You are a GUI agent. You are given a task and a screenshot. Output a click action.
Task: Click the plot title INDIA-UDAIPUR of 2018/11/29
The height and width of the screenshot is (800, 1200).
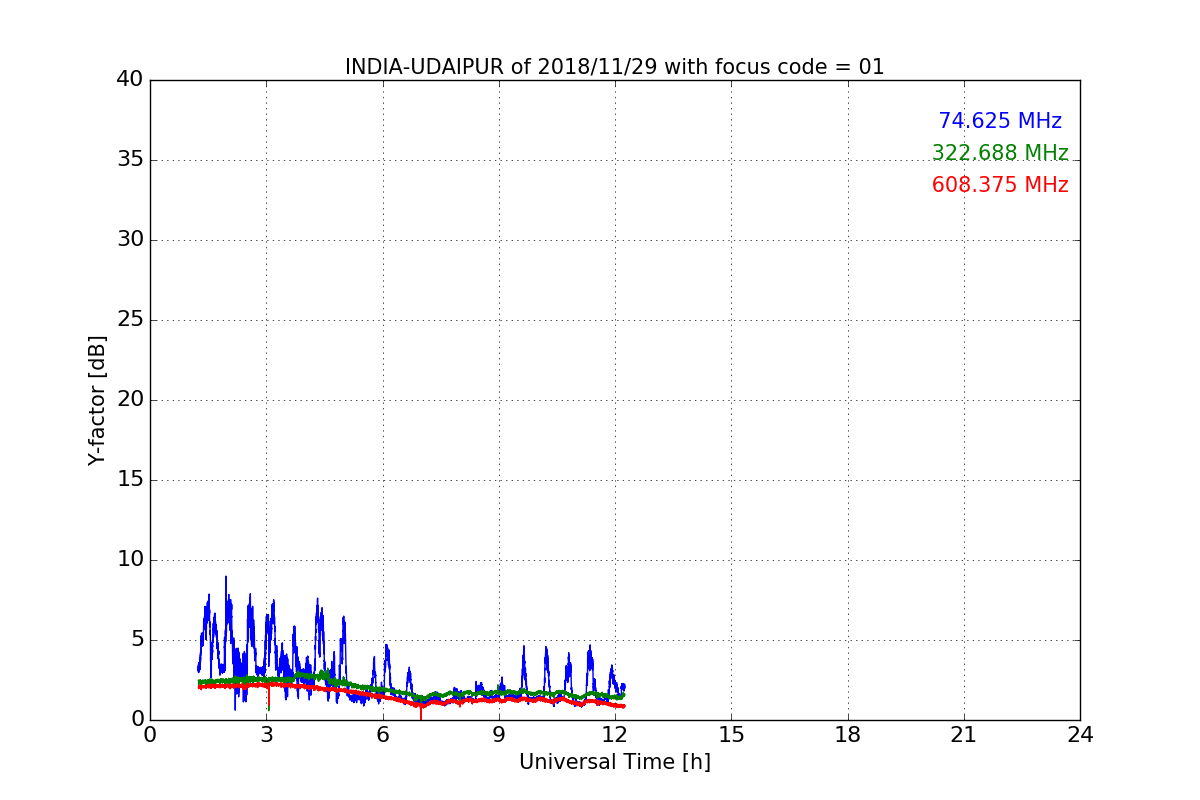[615, 67]
